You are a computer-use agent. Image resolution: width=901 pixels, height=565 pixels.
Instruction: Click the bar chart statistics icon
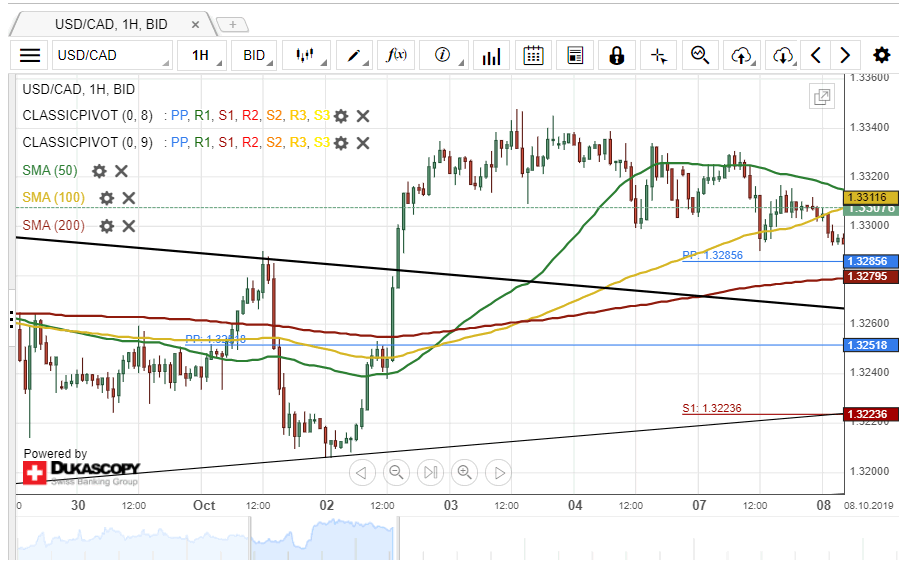click(491, 56)
